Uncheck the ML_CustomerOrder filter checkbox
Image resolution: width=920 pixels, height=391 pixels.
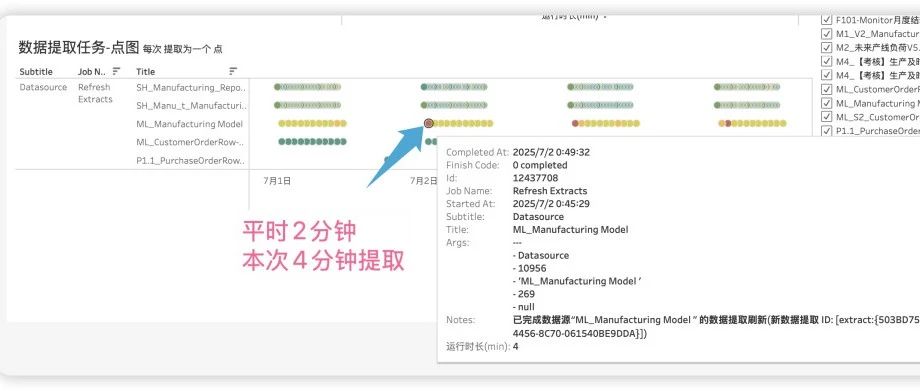tap(827, 89)
